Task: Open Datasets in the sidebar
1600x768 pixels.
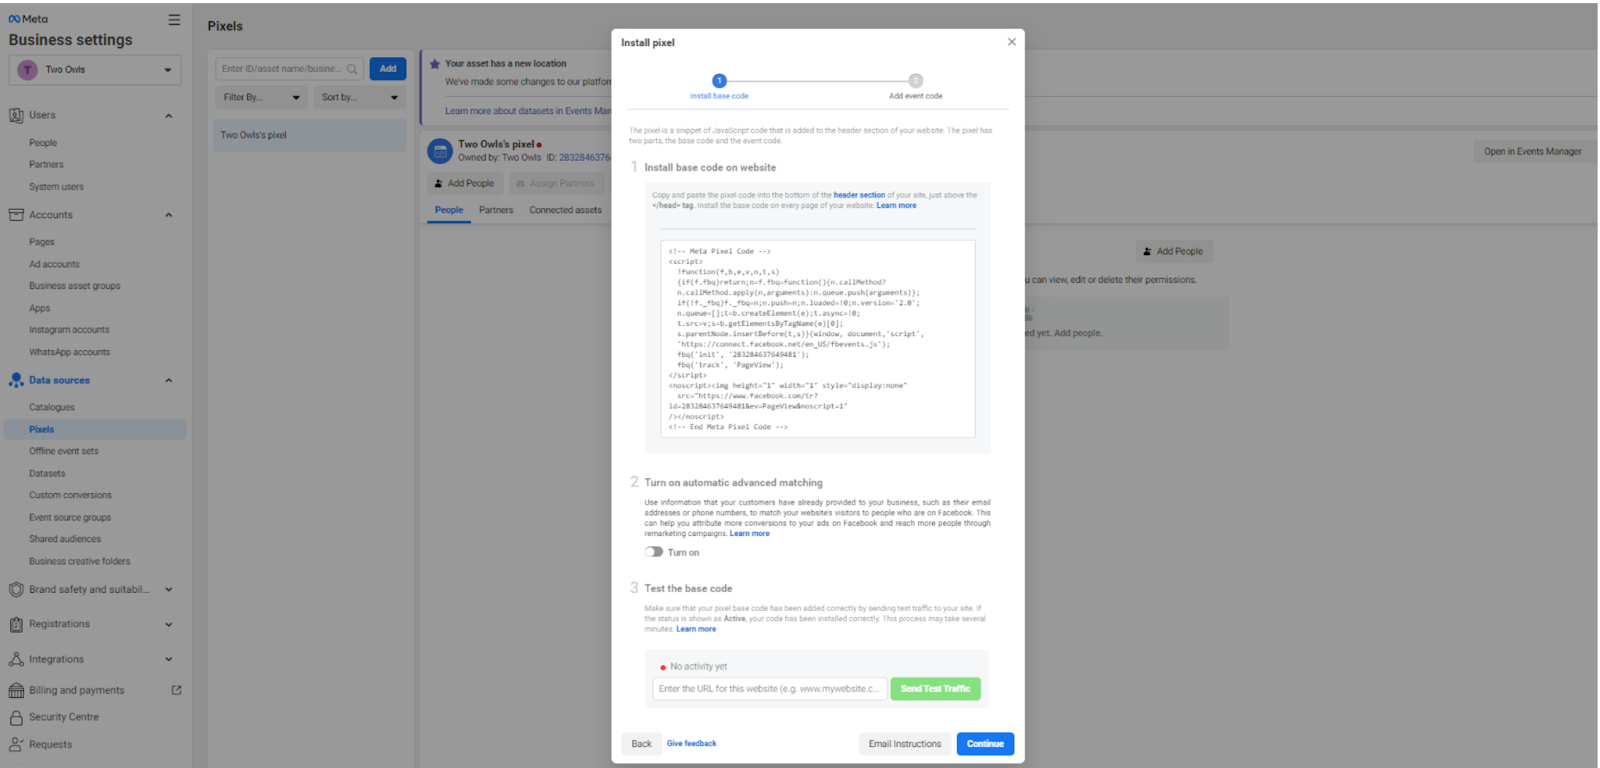Action: tap(47, 474)
